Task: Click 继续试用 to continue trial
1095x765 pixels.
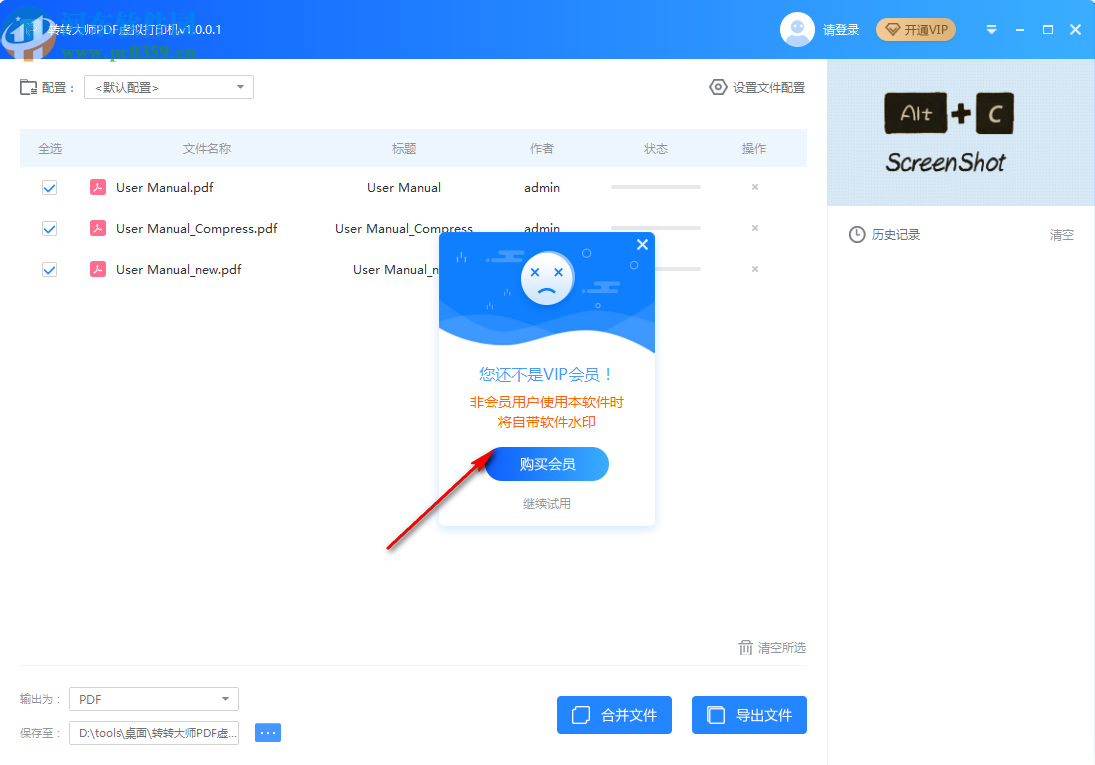Action: click(x=547, y=504)
